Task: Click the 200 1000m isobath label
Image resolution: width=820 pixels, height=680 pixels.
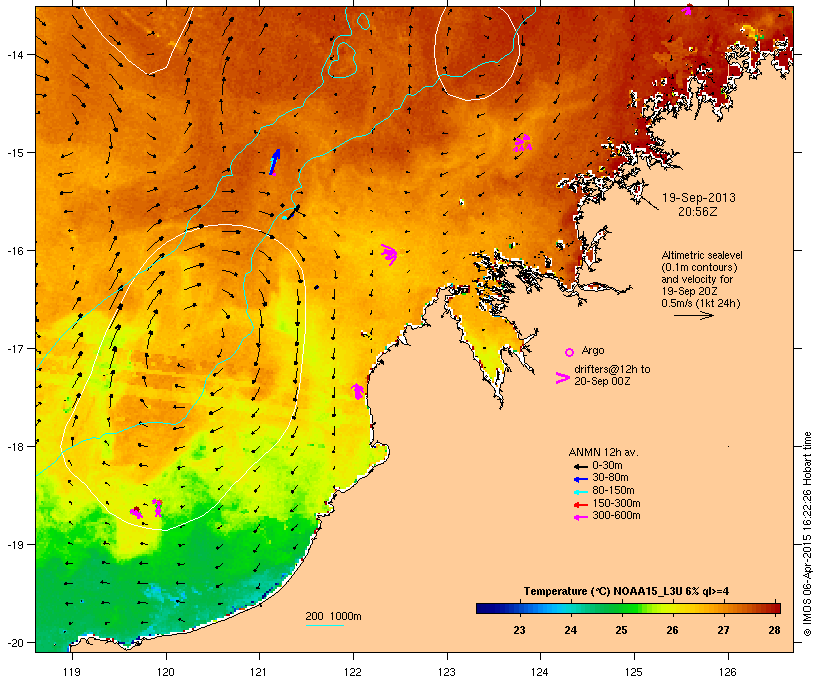Action: click(x=333, y=616)
